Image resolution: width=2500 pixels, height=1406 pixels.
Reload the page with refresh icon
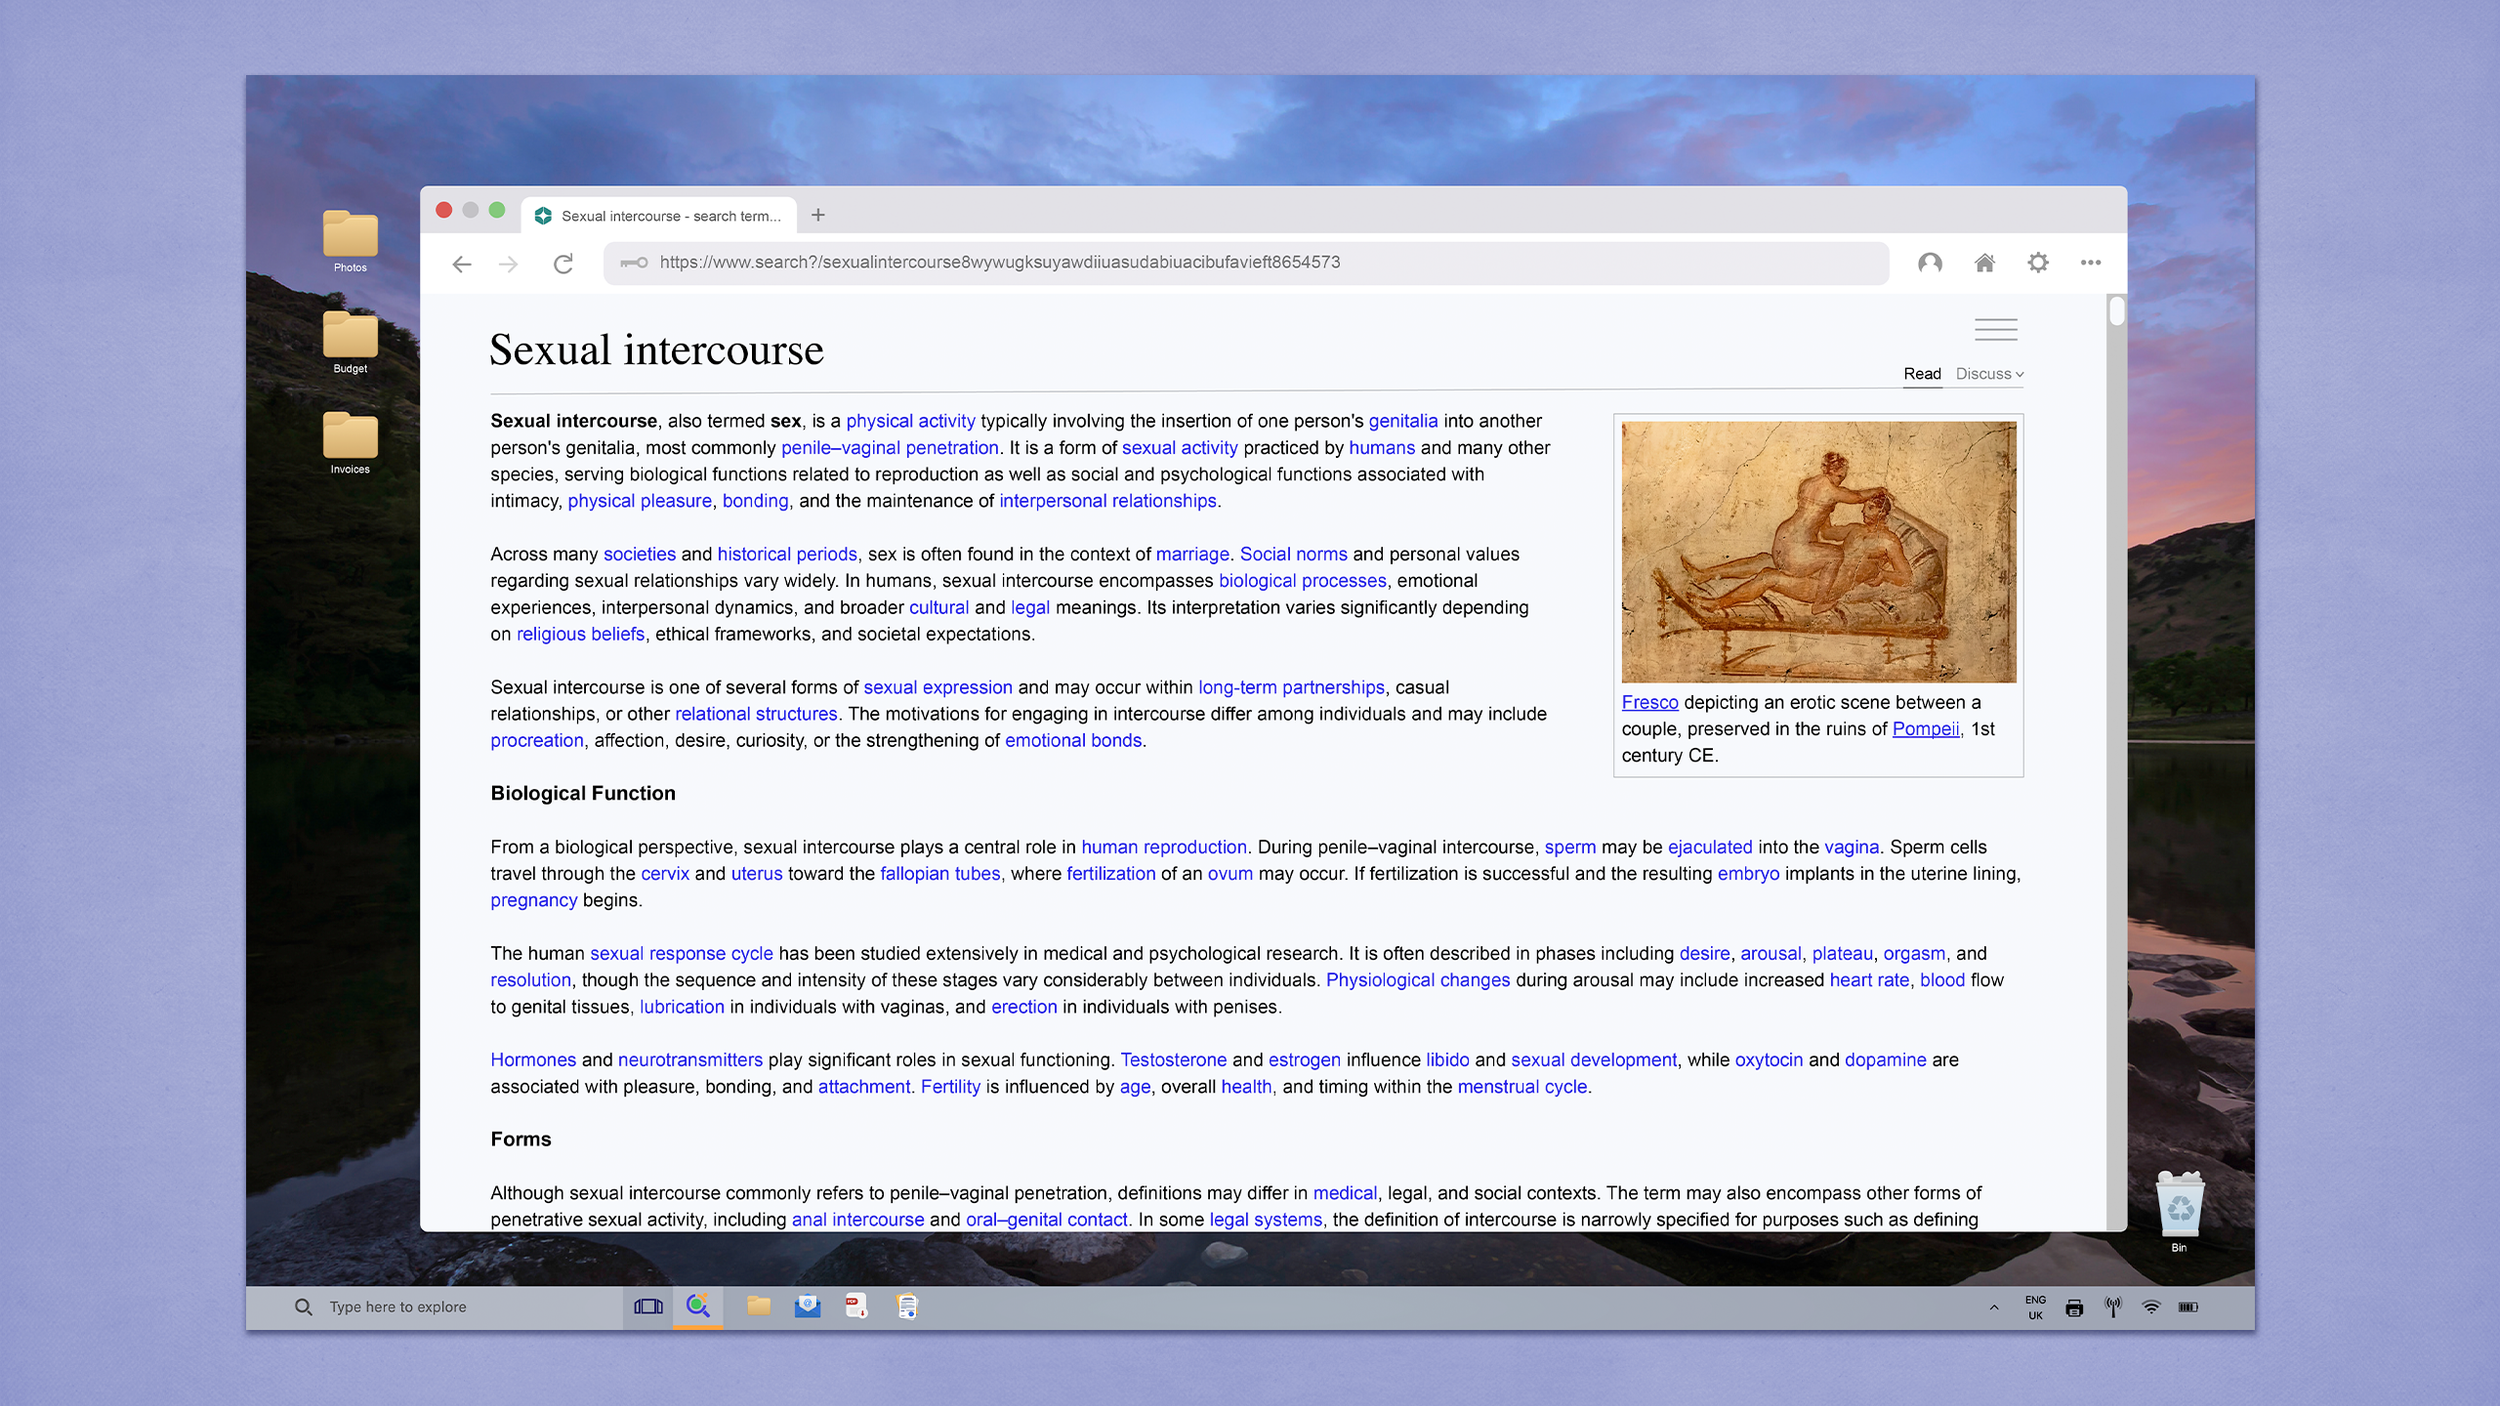point(563,264)
